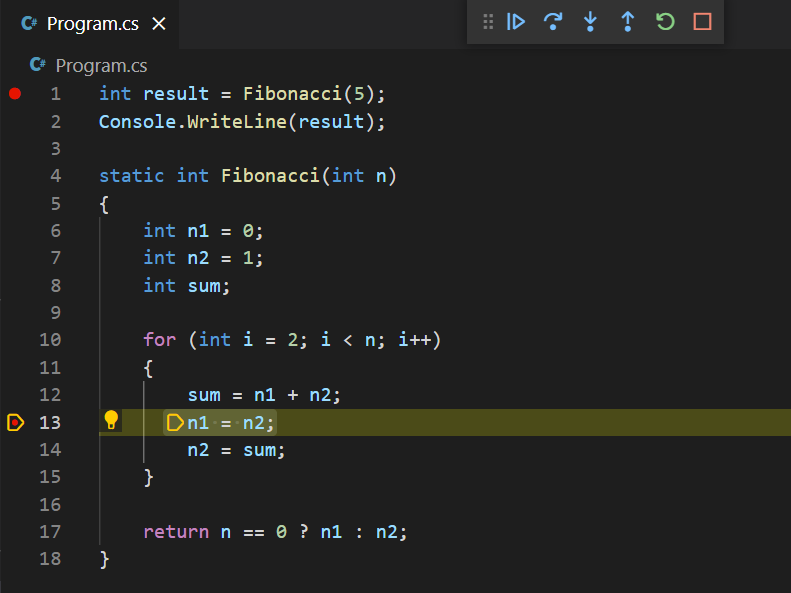Screen dimensions: 791x593
Task: Select the Program.cs editor tab
Action: tap(92, 24)
